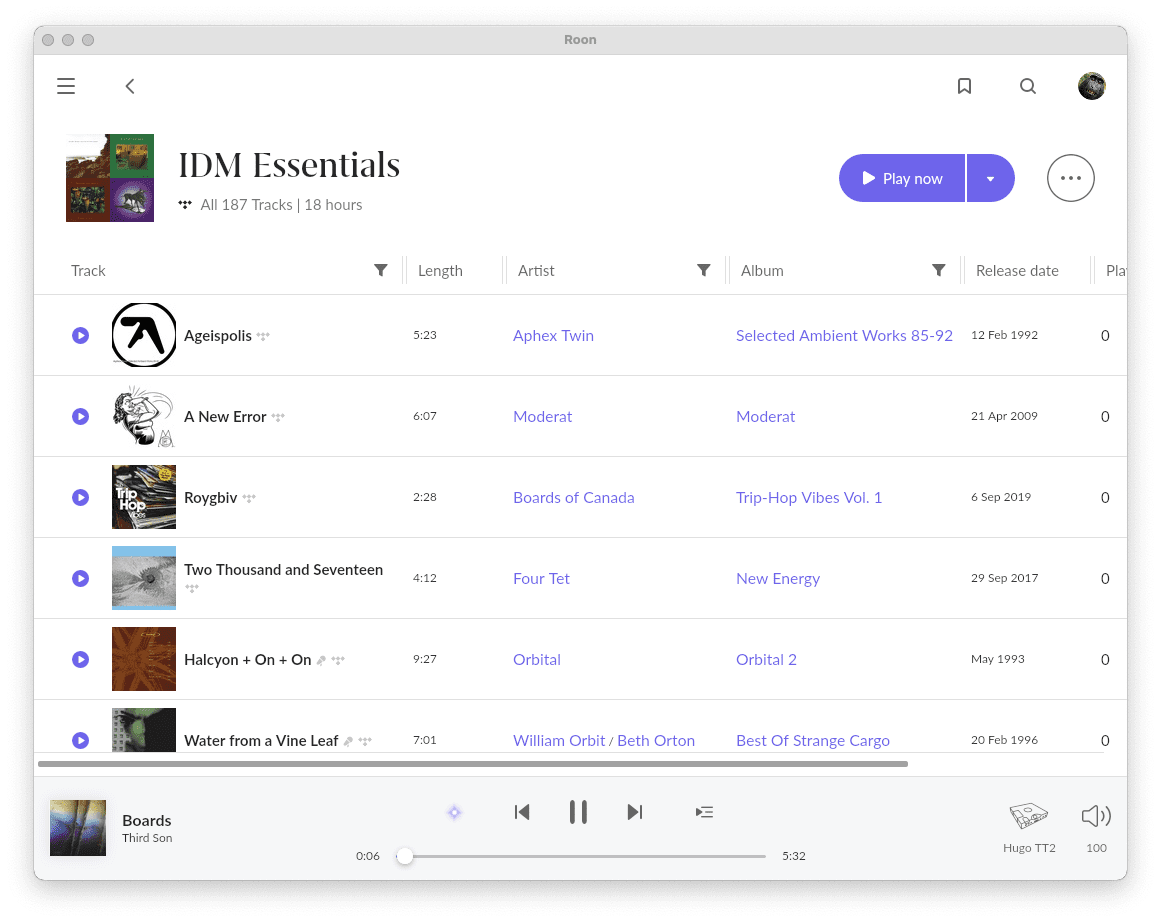
Task: Click the seek bar position handle
Action: click(x=404, y=856)
